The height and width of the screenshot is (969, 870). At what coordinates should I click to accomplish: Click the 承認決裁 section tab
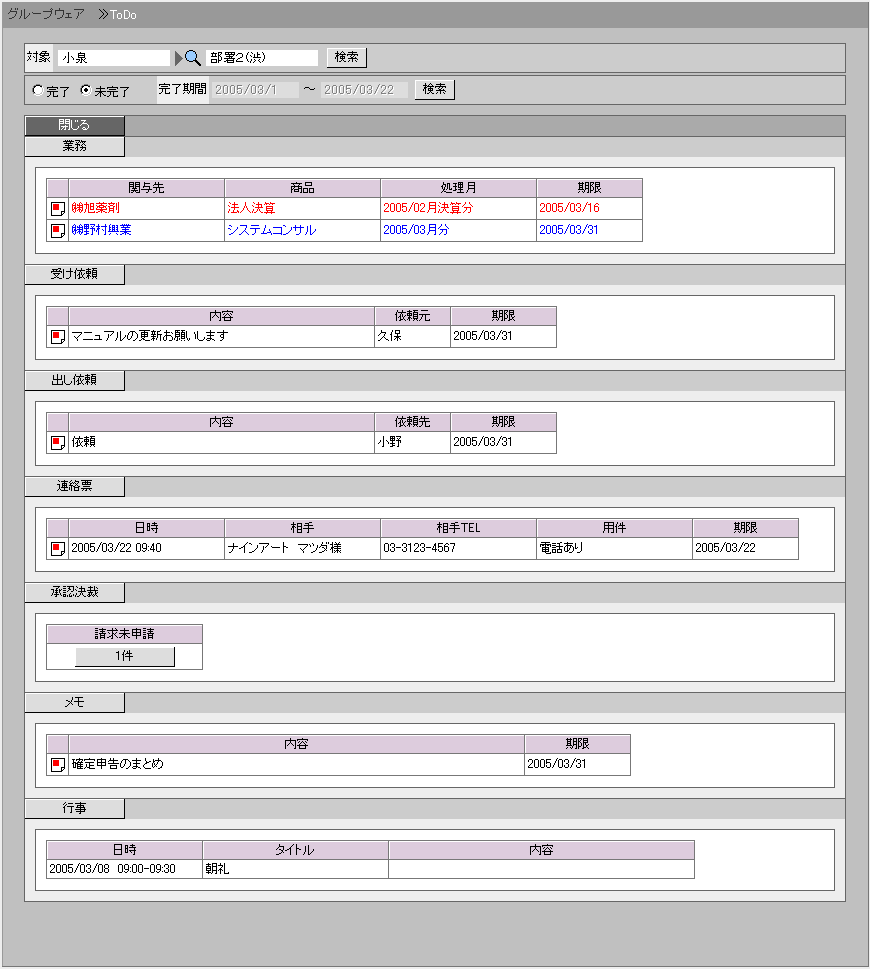pos(74,592)
